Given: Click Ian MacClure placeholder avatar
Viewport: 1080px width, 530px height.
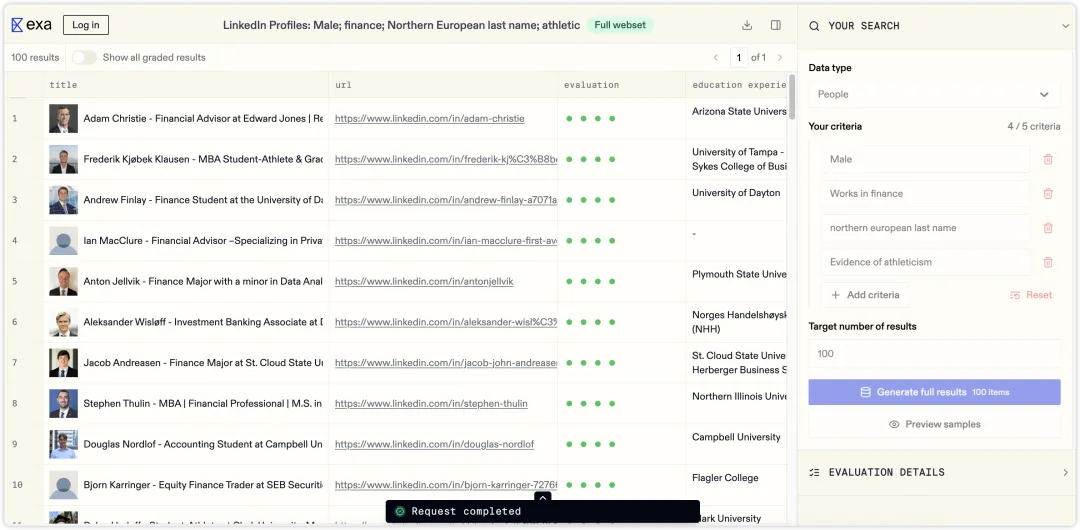Looking at the screenshot, I should click(63, 241).
